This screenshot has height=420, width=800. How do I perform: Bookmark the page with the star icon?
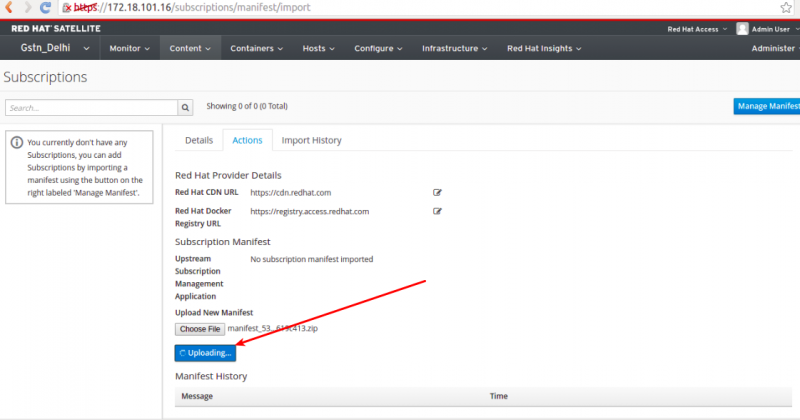click(x=786, y=7)
